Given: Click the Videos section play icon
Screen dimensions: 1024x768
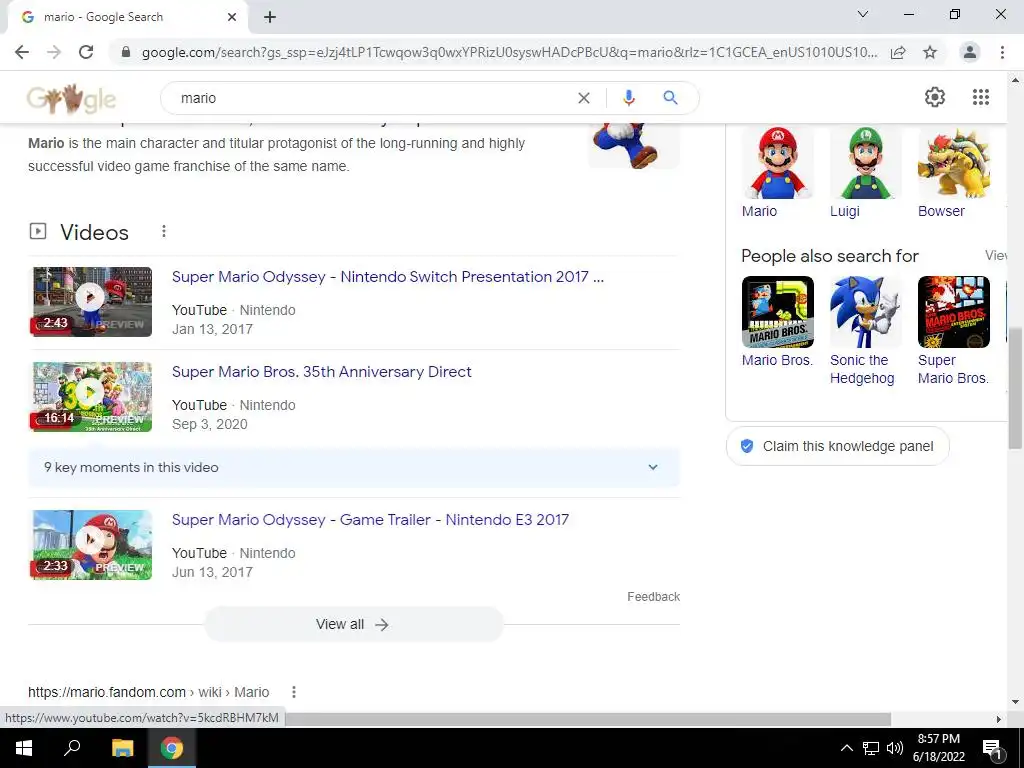Looking at the screenshot, I should [x=38, y=231].
